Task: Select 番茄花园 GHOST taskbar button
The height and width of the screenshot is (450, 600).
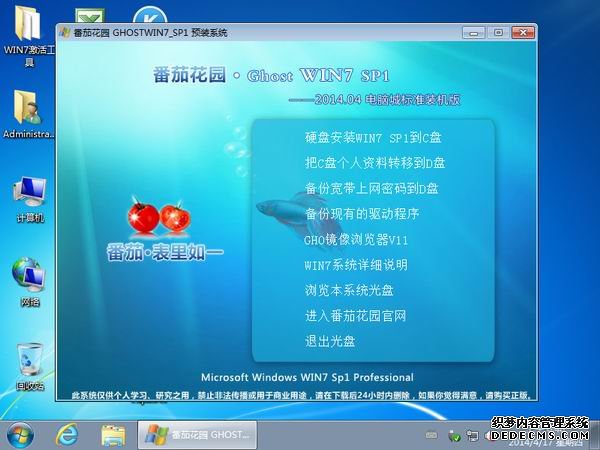Action: [x=197, y=435]
